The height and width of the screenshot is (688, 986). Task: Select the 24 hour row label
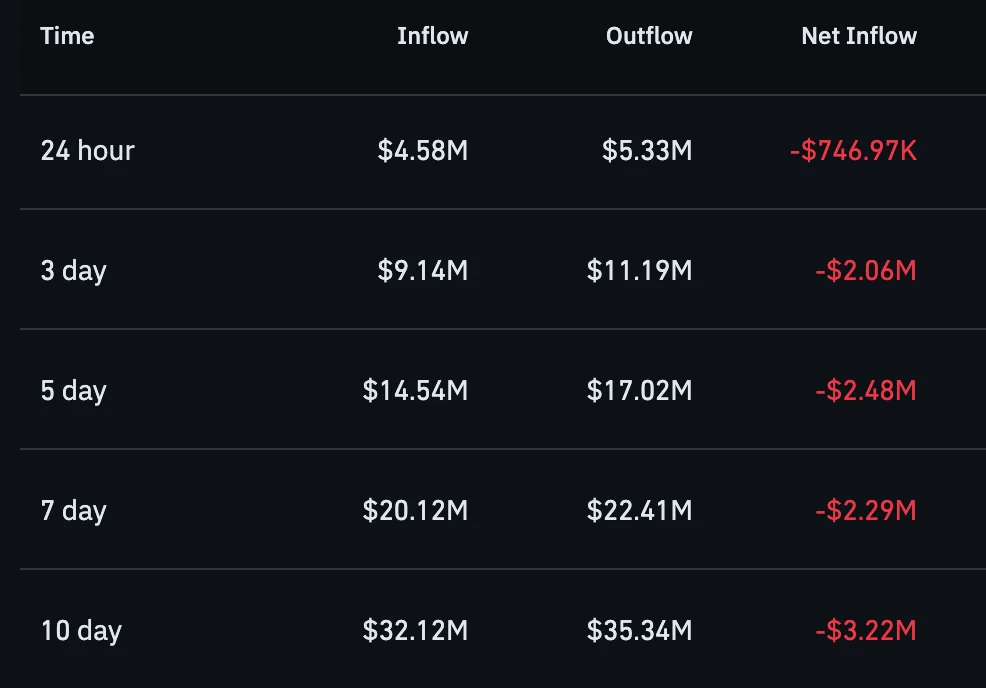(x=87, y=151)
